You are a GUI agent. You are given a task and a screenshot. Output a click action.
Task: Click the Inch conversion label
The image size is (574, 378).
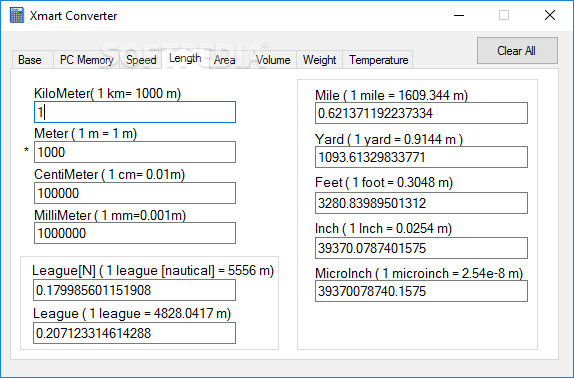(x=384, y=229)
